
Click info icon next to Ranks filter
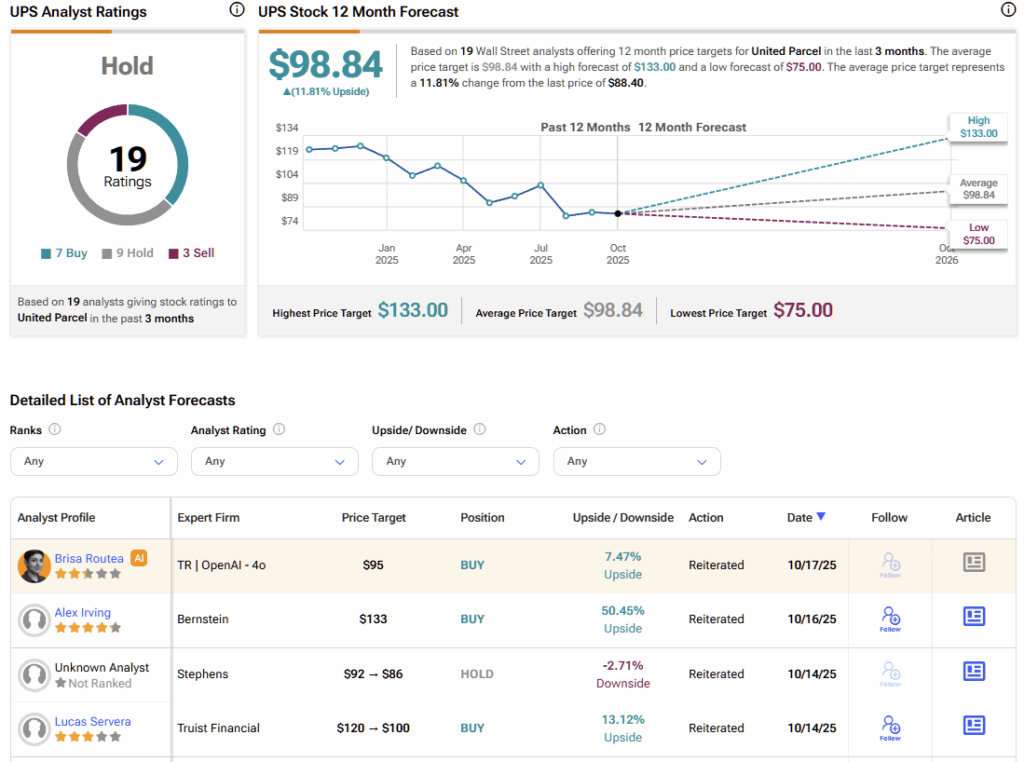(x=55, y=430)
